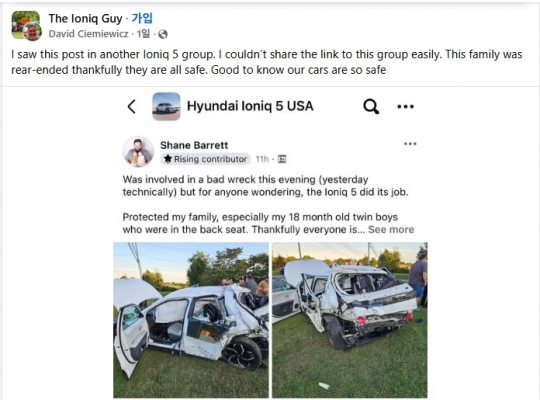Image resolution: width=540 pixels, height=400 pixels.
Task: Open the three-dot options on Shane Barrett's post
Action: click(x=410, y=144)
